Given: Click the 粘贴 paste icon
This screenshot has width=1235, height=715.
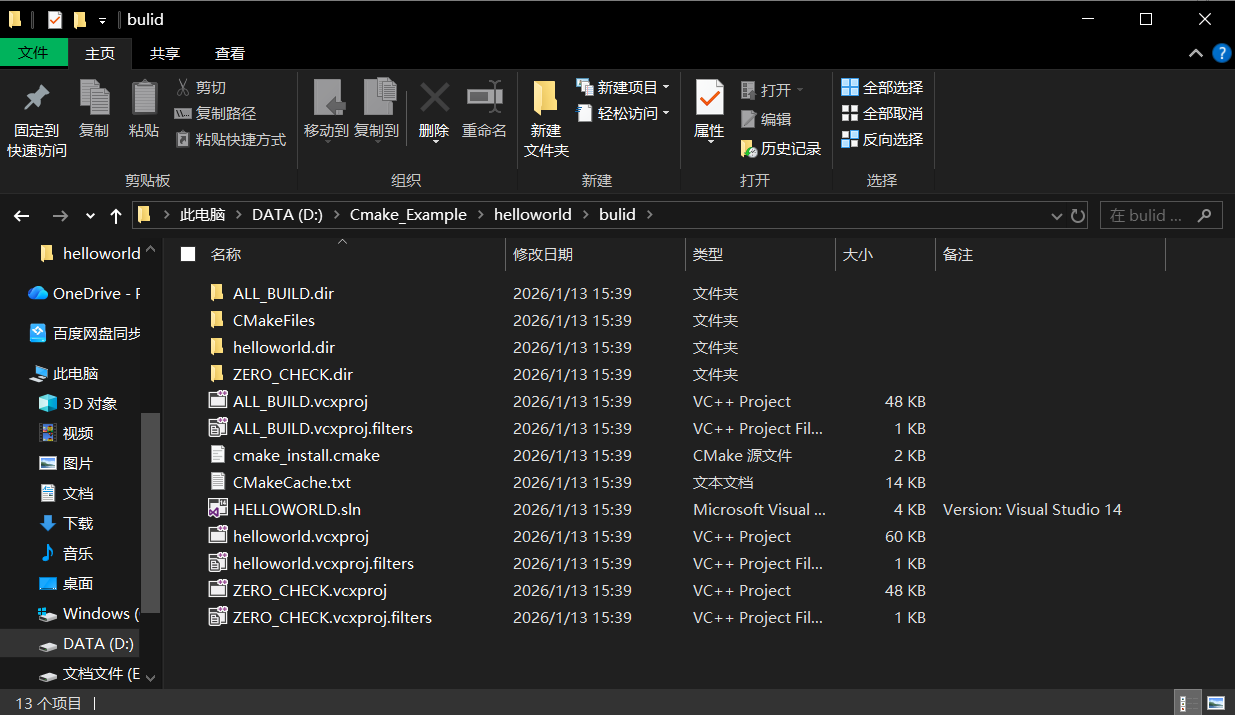Looking at the screenshot, I should pos(144,98).
